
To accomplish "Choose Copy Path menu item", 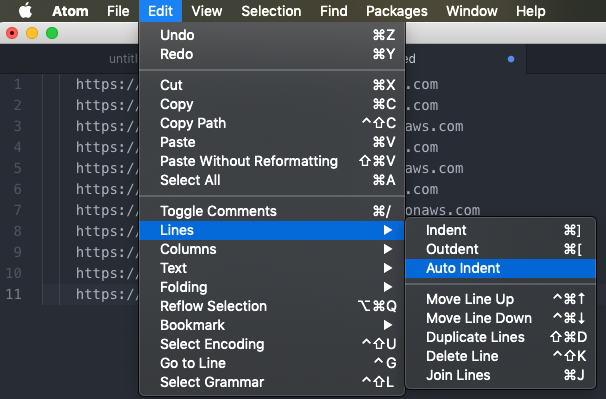I will pos(272,123).
